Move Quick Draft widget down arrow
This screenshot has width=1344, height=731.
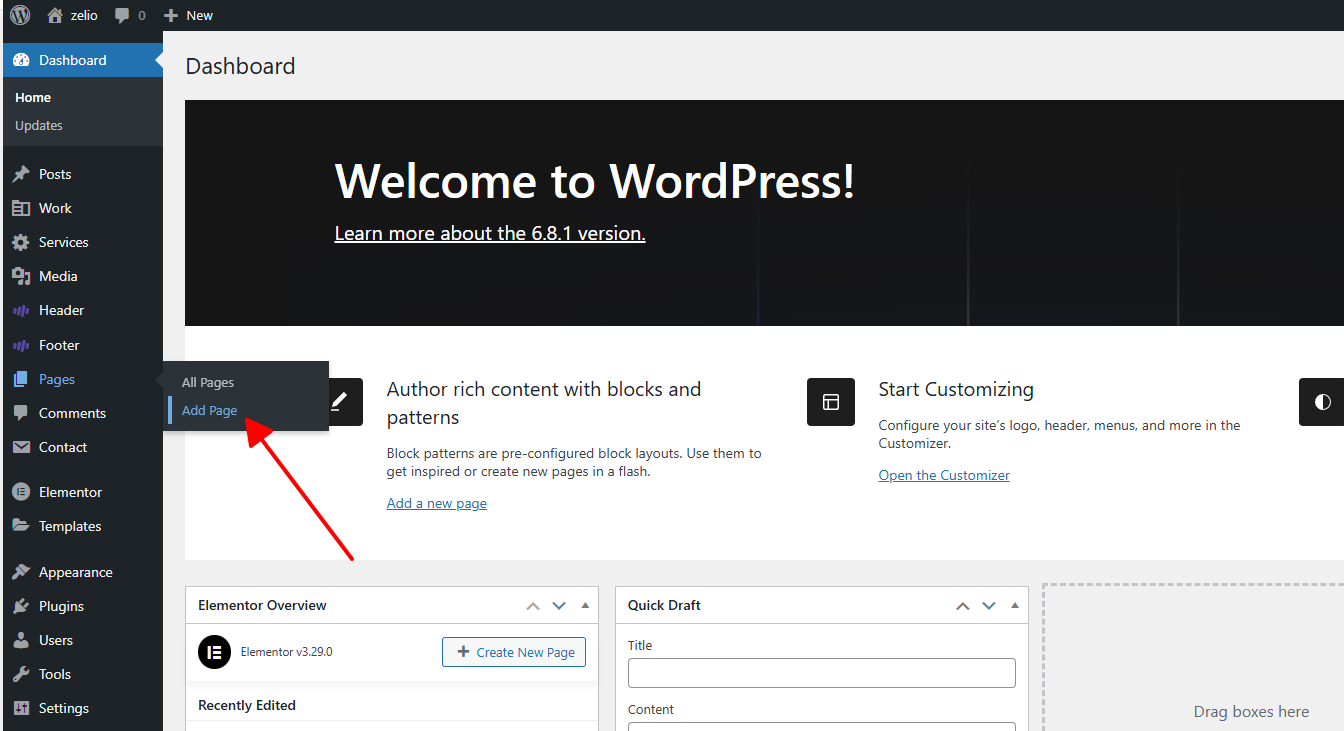989,606
